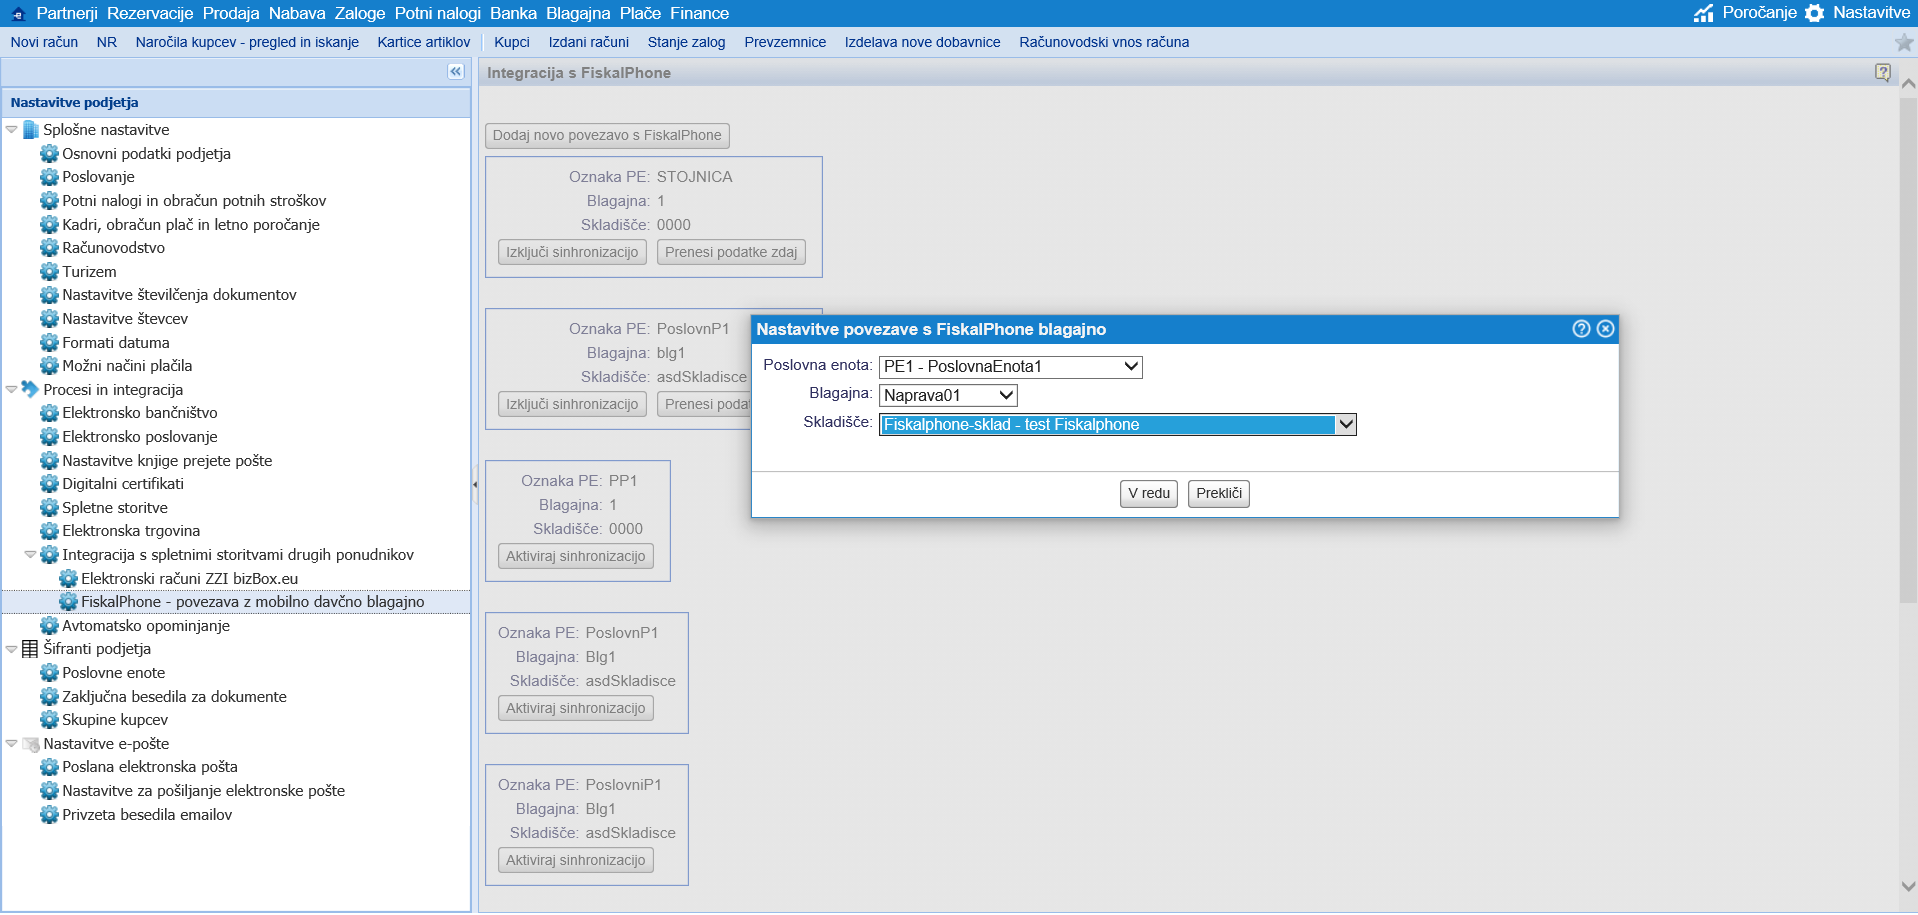Collapse the Šifranti podjetja tree node
The image size is (1918, 915).
tap(12, 649)
